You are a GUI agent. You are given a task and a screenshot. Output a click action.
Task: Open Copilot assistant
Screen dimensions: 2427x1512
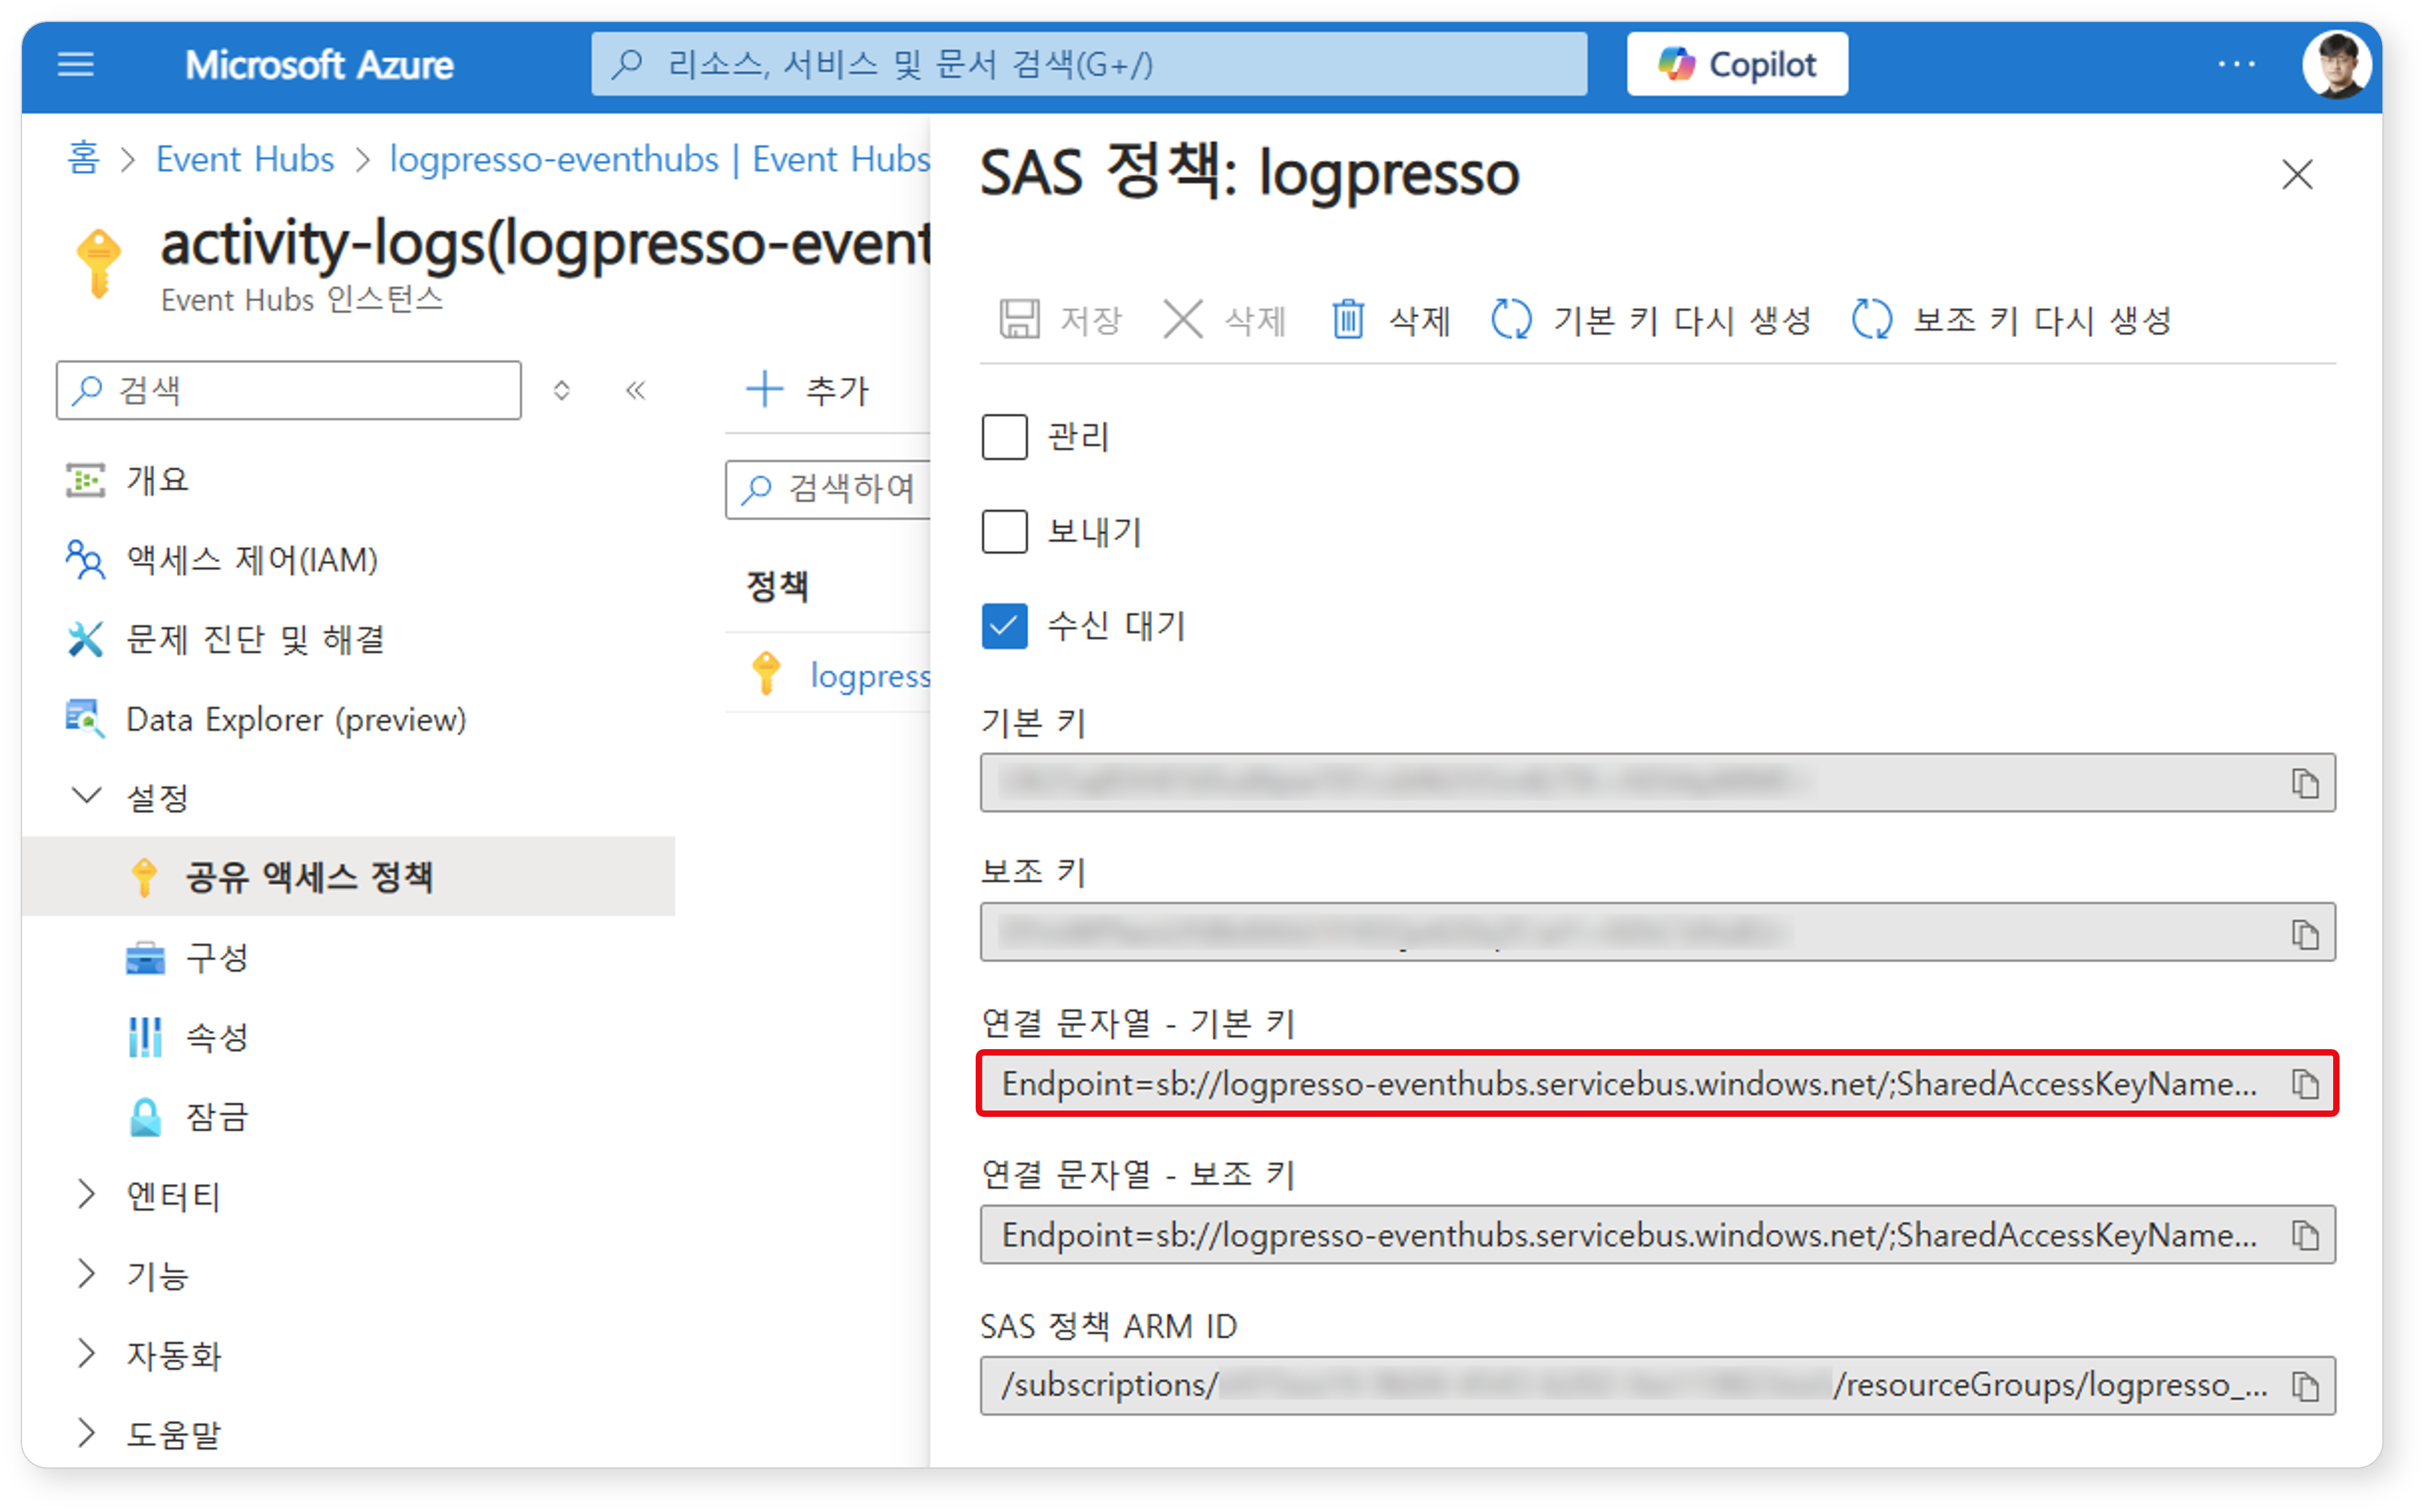point(1736,65)
